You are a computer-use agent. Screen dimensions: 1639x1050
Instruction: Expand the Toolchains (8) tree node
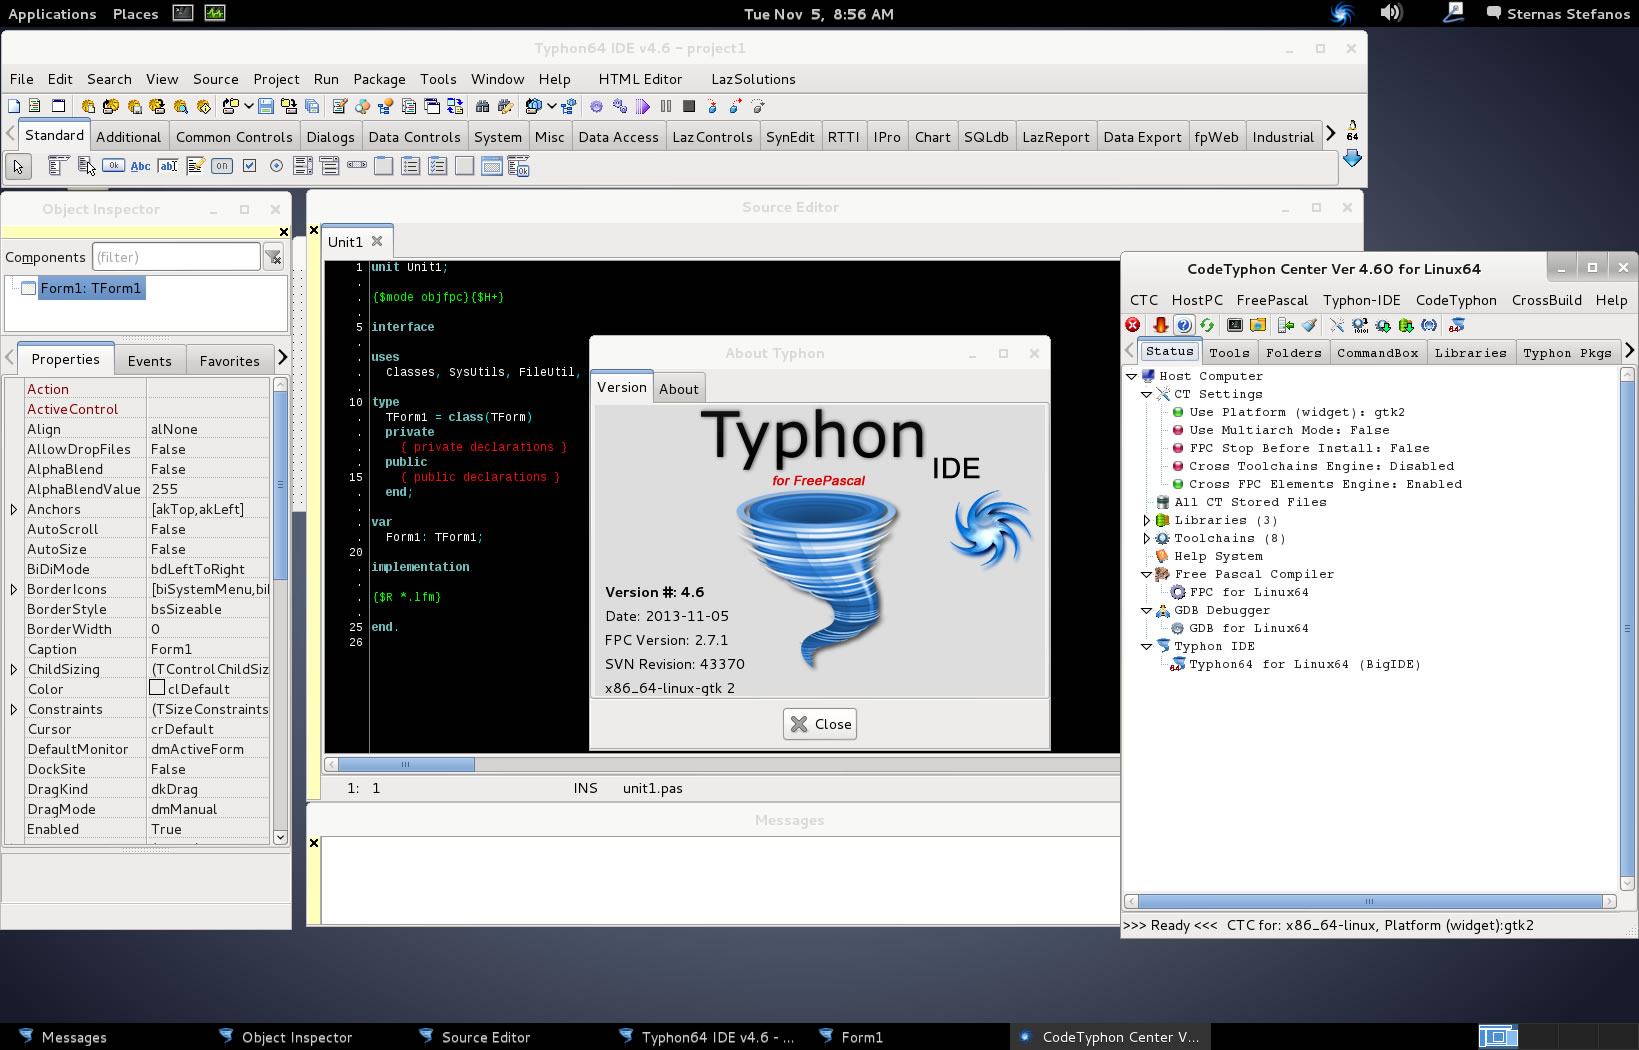point(1146,538)
